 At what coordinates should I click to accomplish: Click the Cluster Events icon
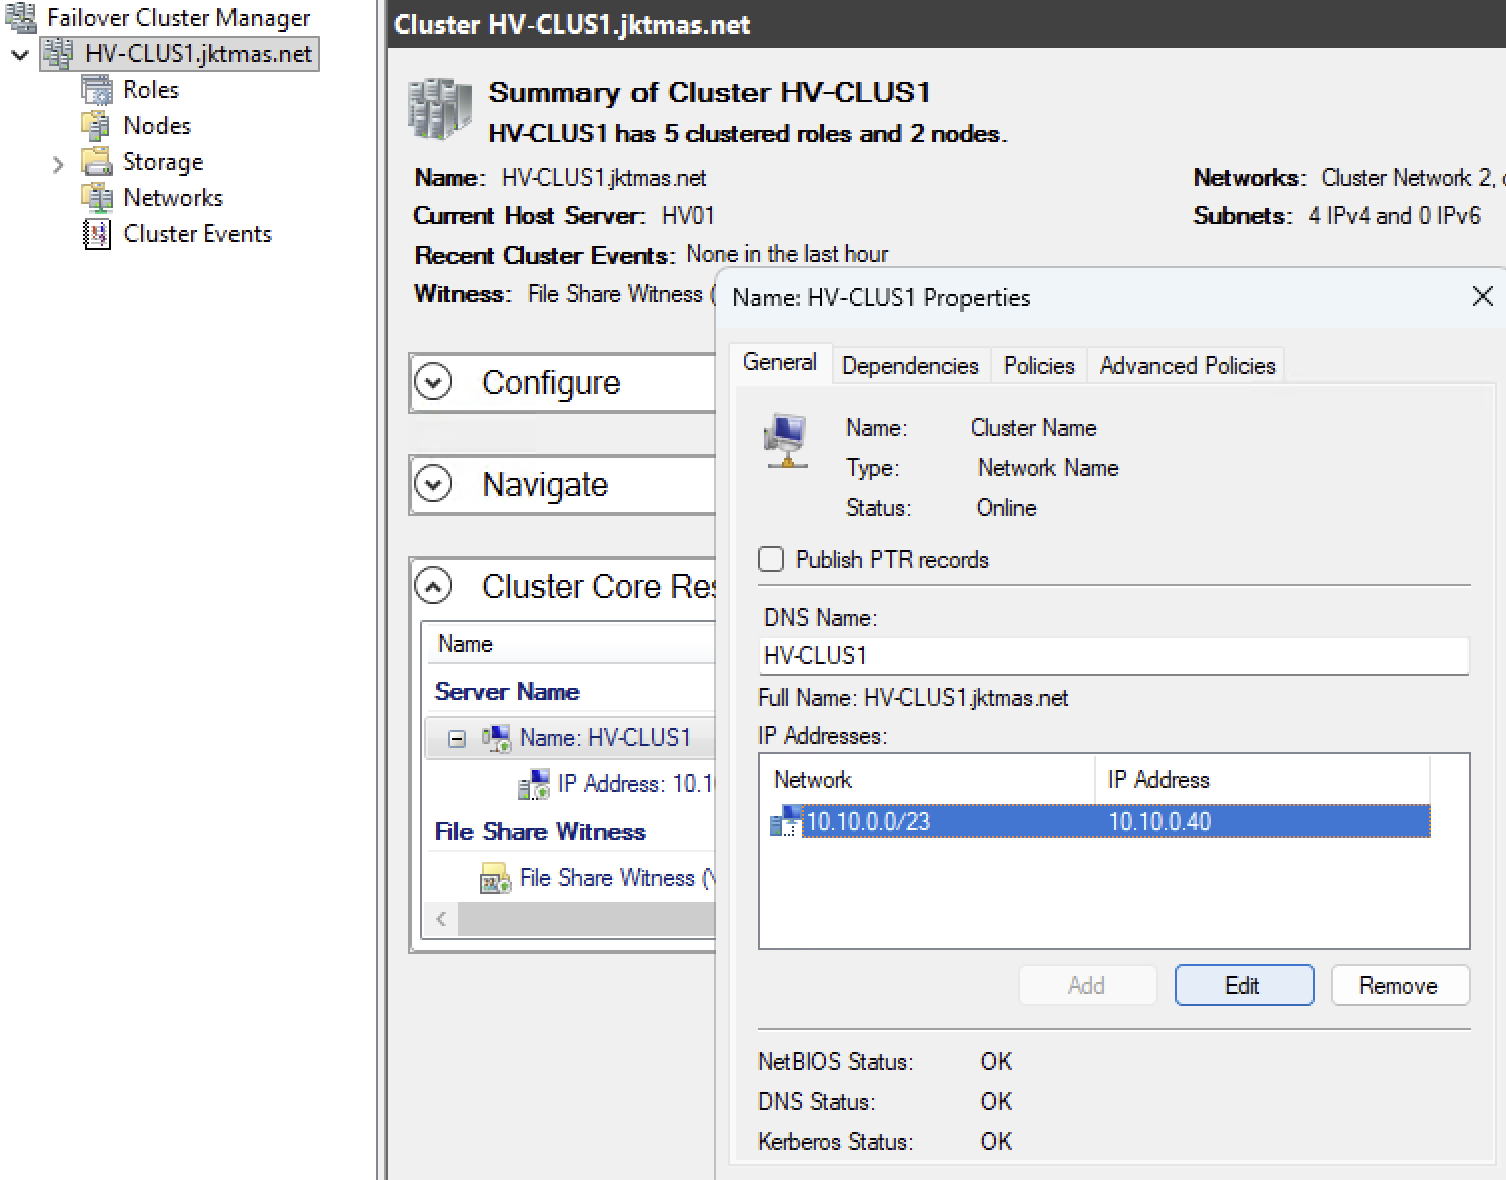(97, 234)
